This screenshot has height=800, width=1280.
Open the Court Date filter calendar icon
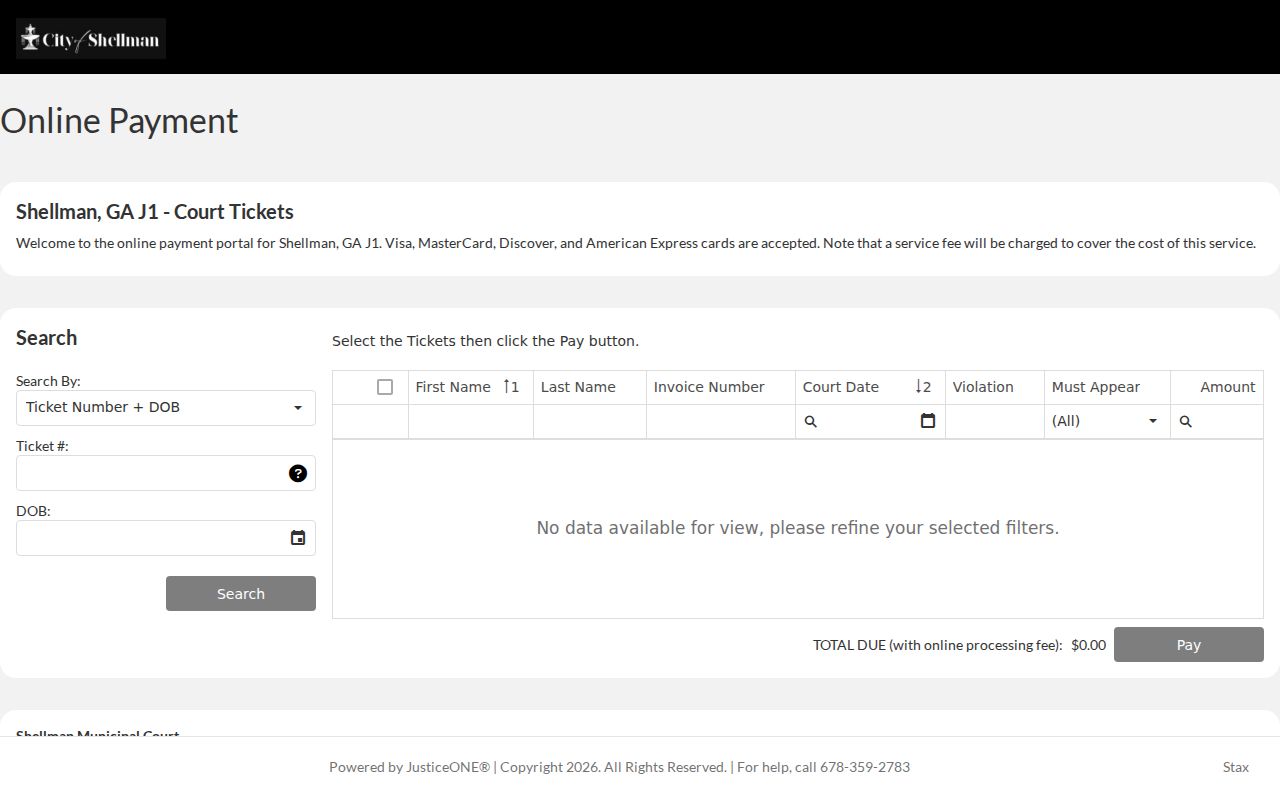[928, 421]
